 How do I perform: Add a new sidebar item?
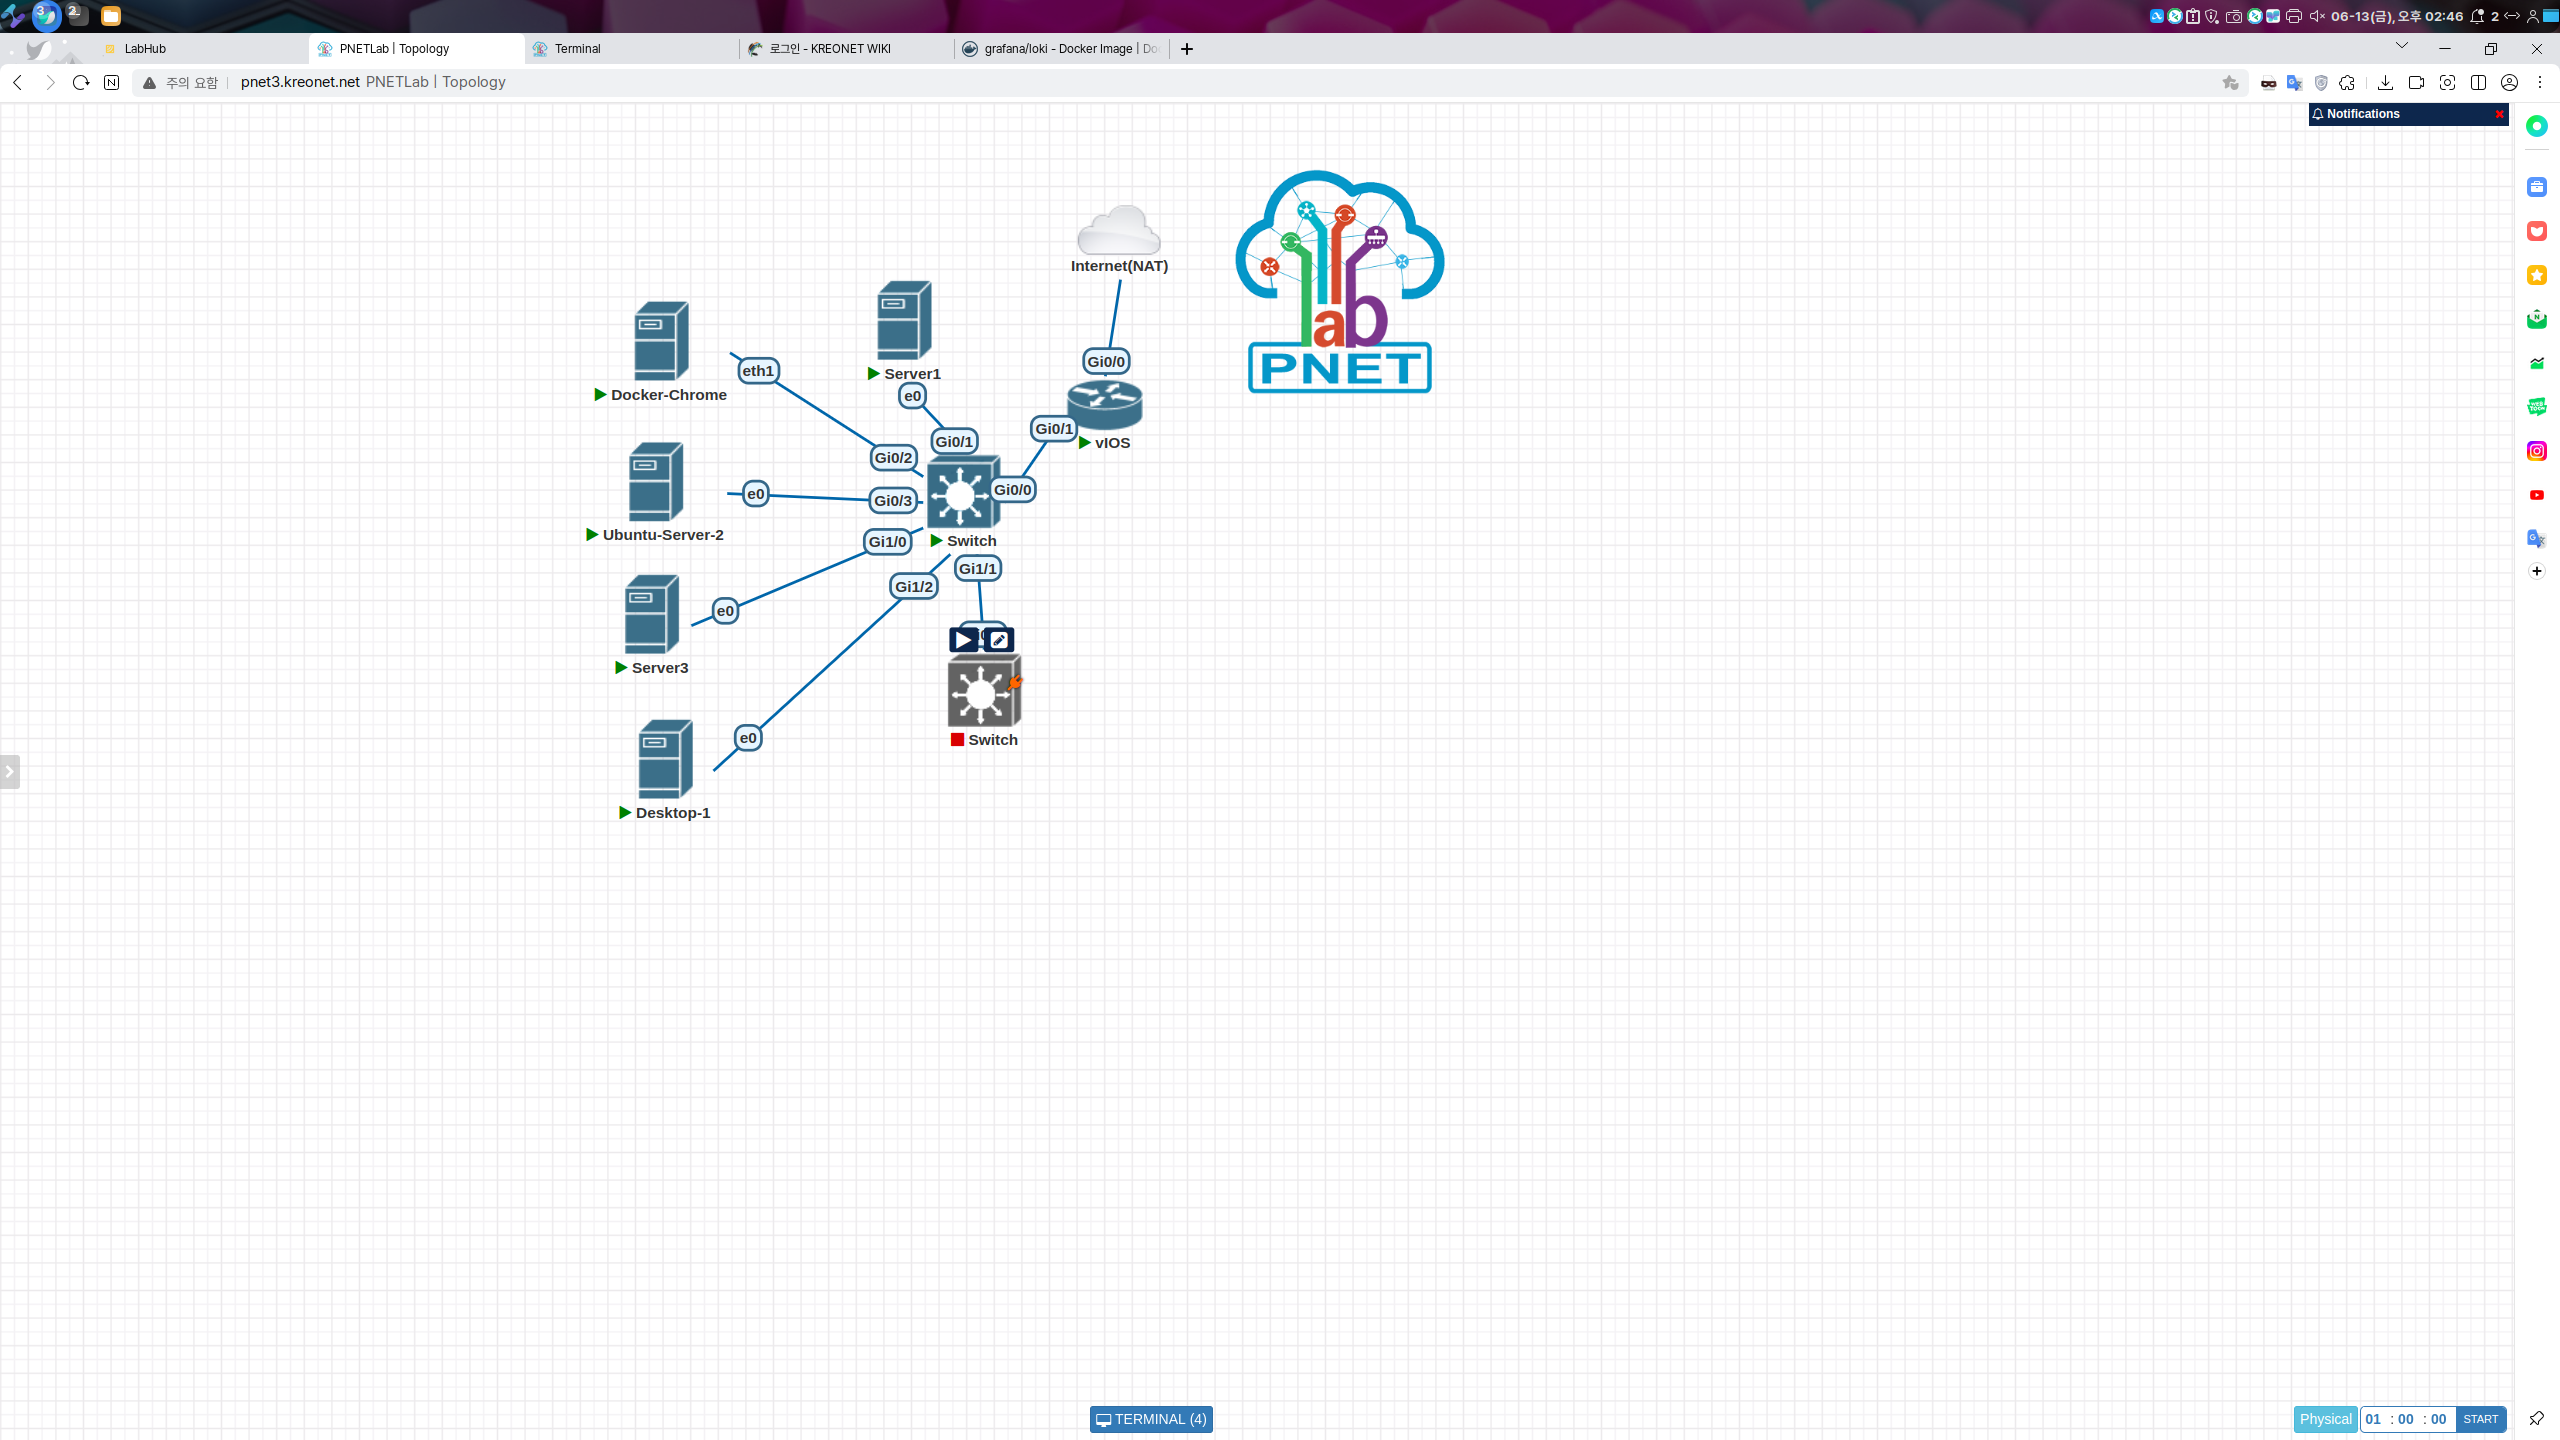2537,571
